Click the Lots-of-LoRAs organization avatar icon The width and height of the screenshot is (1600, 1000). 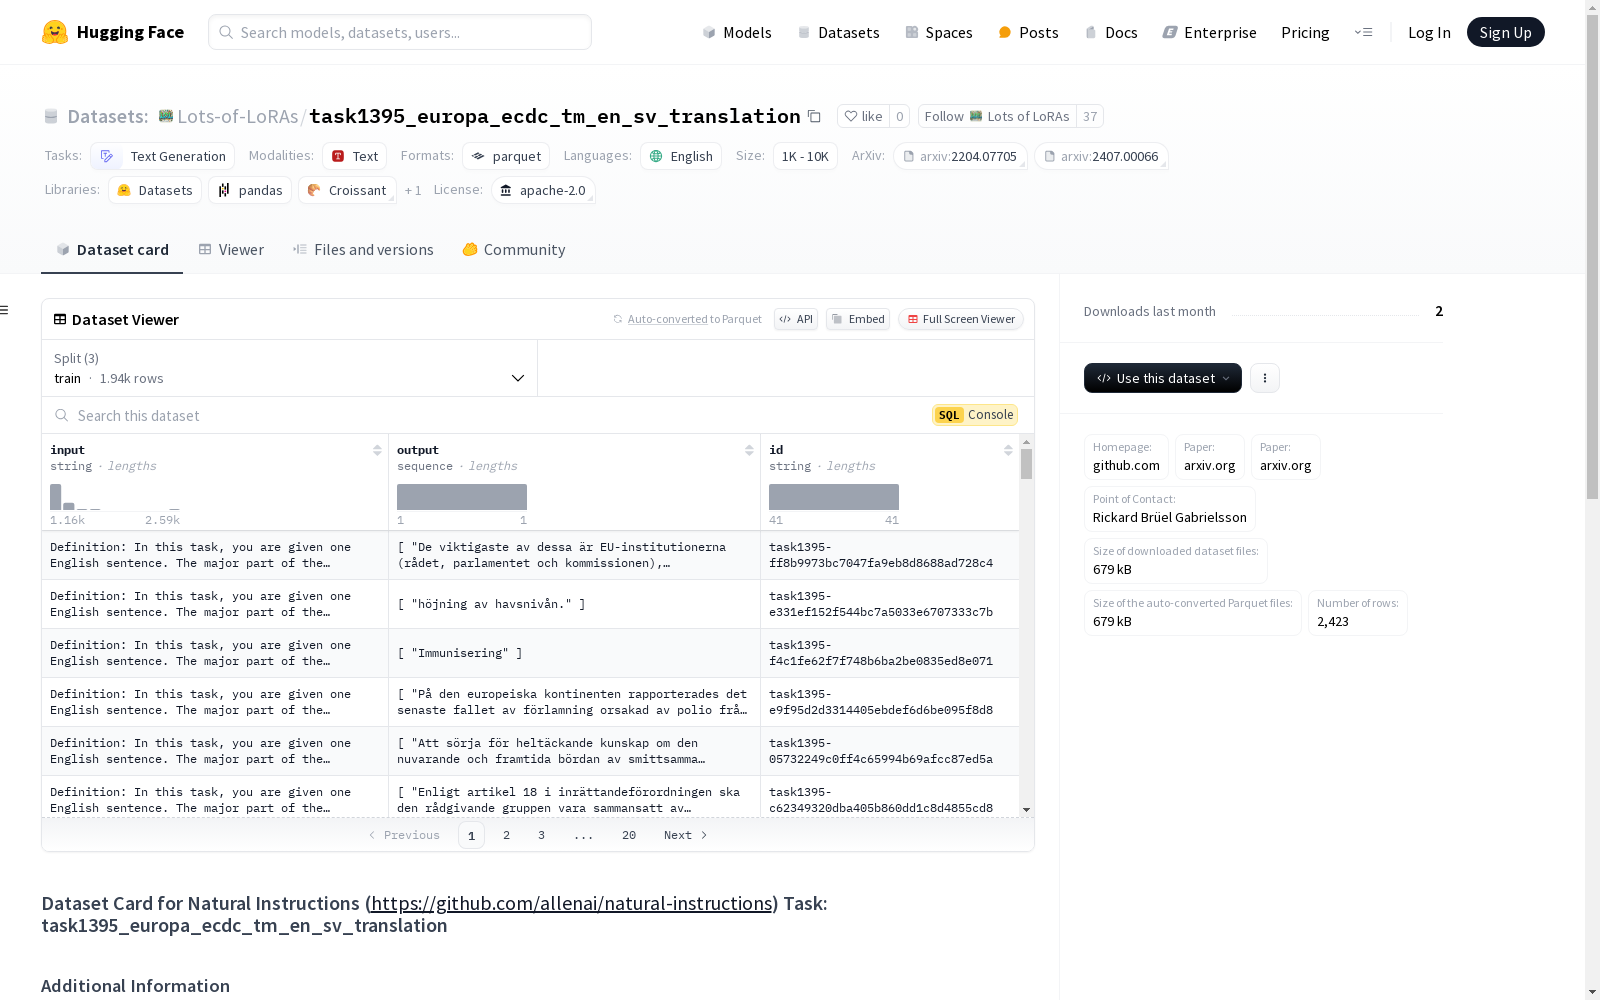coord(166,116)
